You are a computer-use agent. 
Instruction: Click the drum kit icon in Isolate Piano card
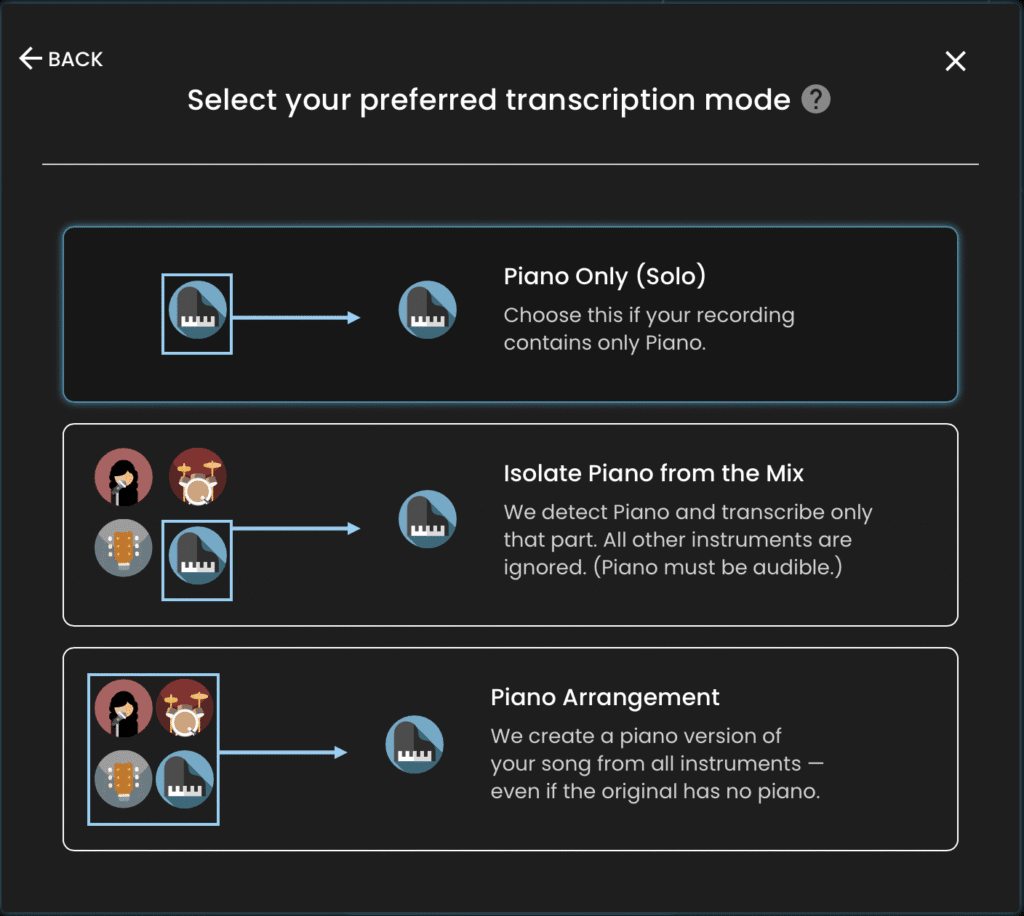pyautogui.click(x=198, y=477)
